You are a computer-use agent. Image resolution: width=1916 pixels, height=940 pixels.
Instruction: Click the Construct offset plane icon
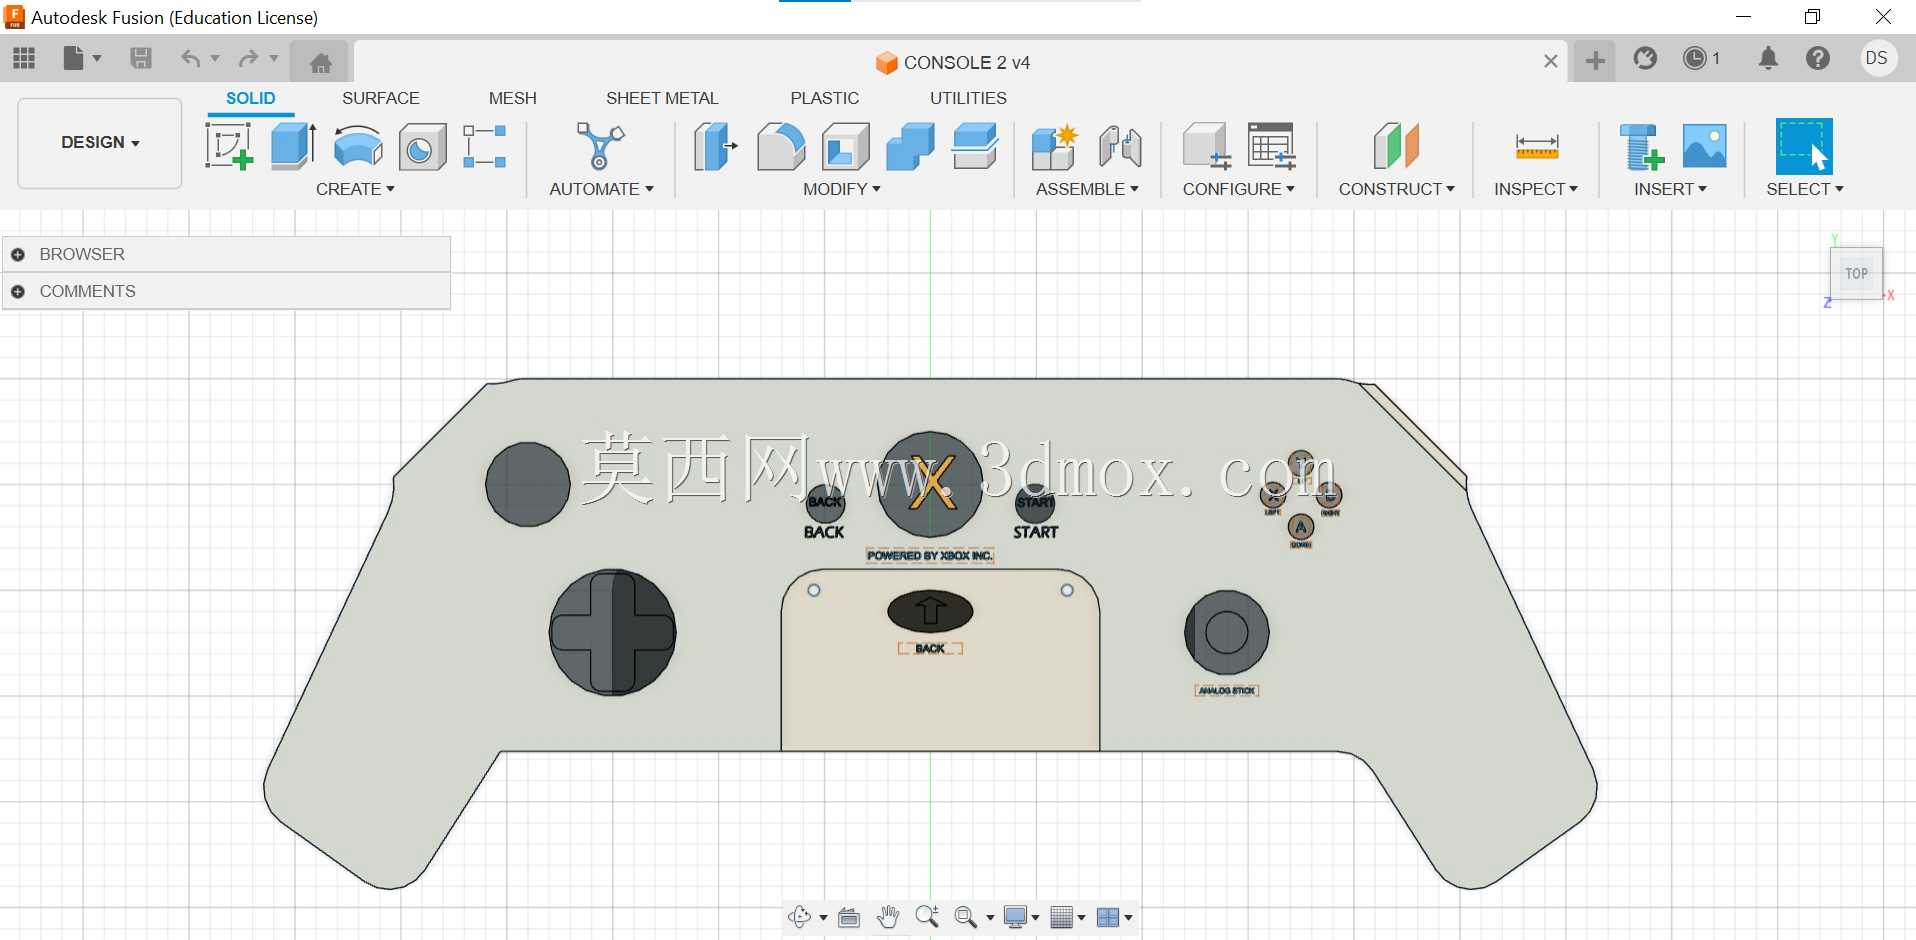(1396, 146)
